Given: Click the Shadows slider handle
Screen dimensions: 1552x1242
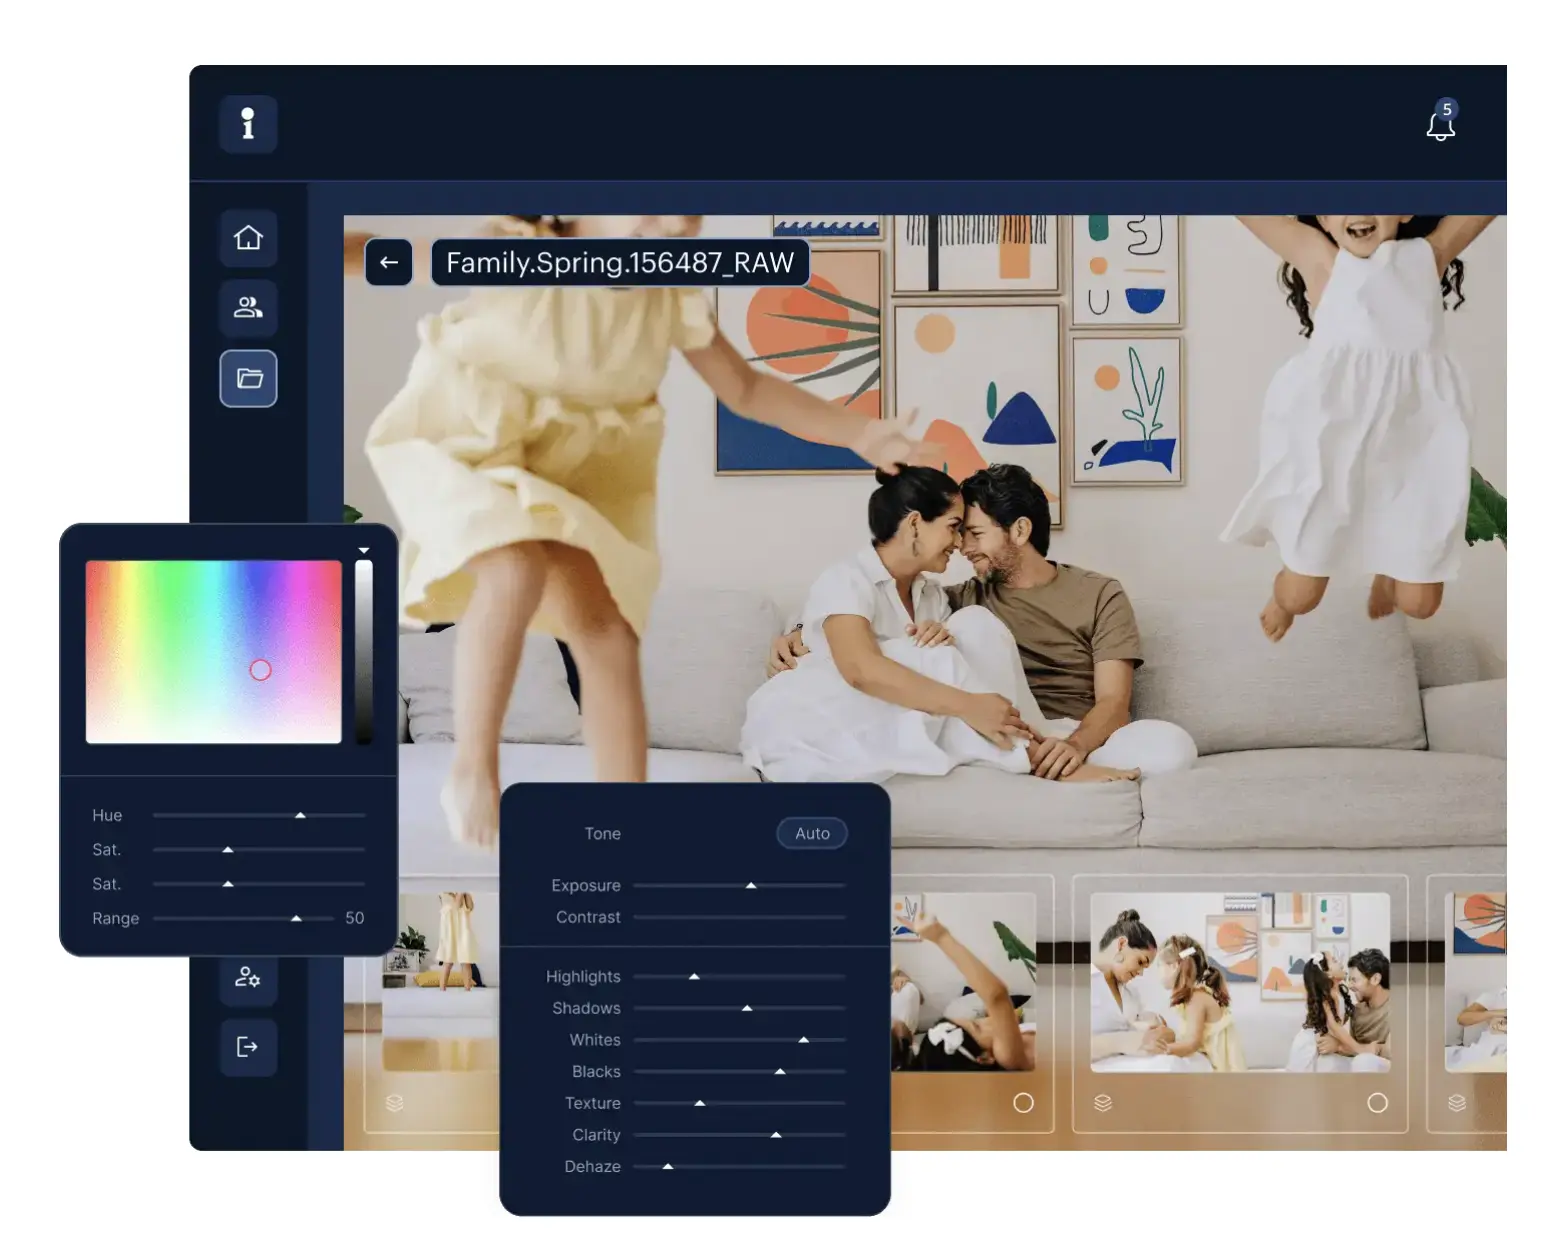Looking at the screenshot, I should pos(747,1008).
